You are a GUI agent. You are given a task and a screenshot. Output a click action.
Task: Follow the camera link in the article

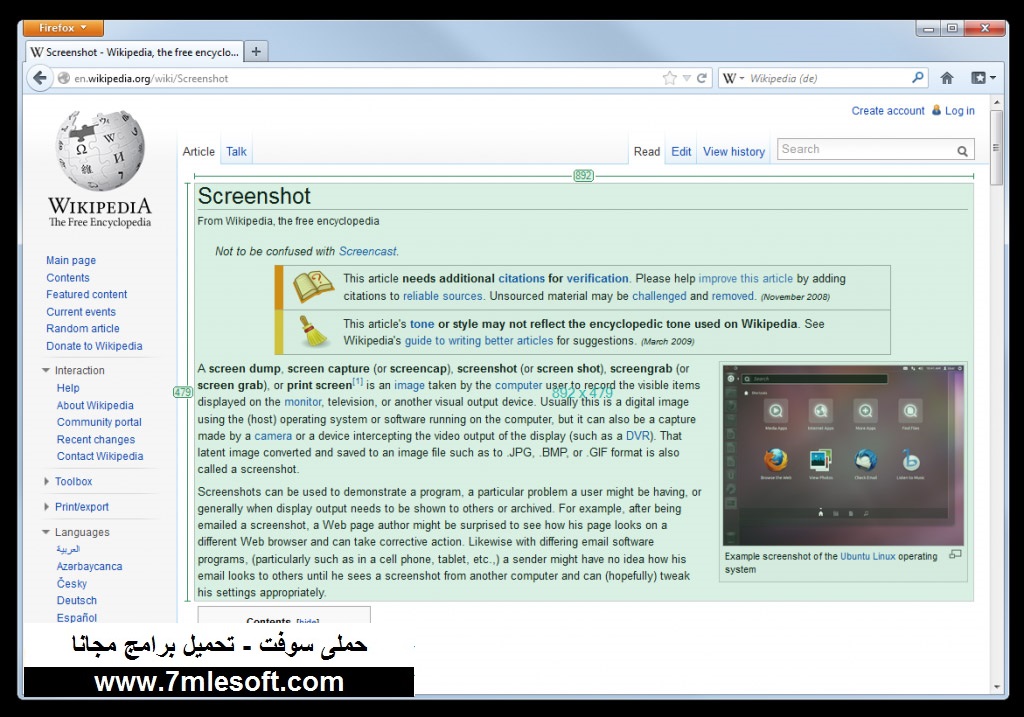pos(273,436)
